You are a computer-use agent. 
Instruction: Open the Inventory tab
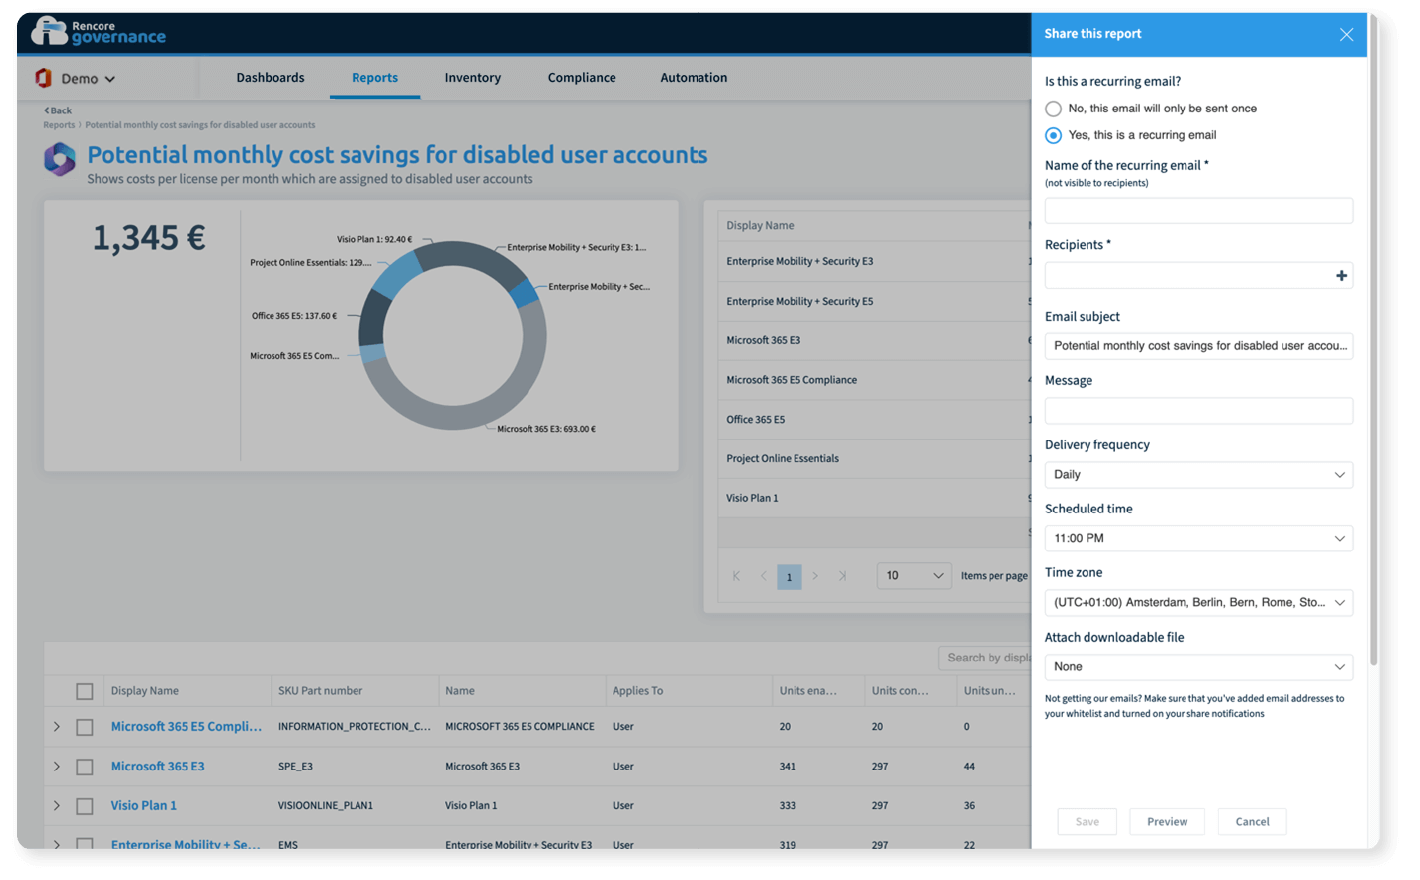tap(472, 78)
